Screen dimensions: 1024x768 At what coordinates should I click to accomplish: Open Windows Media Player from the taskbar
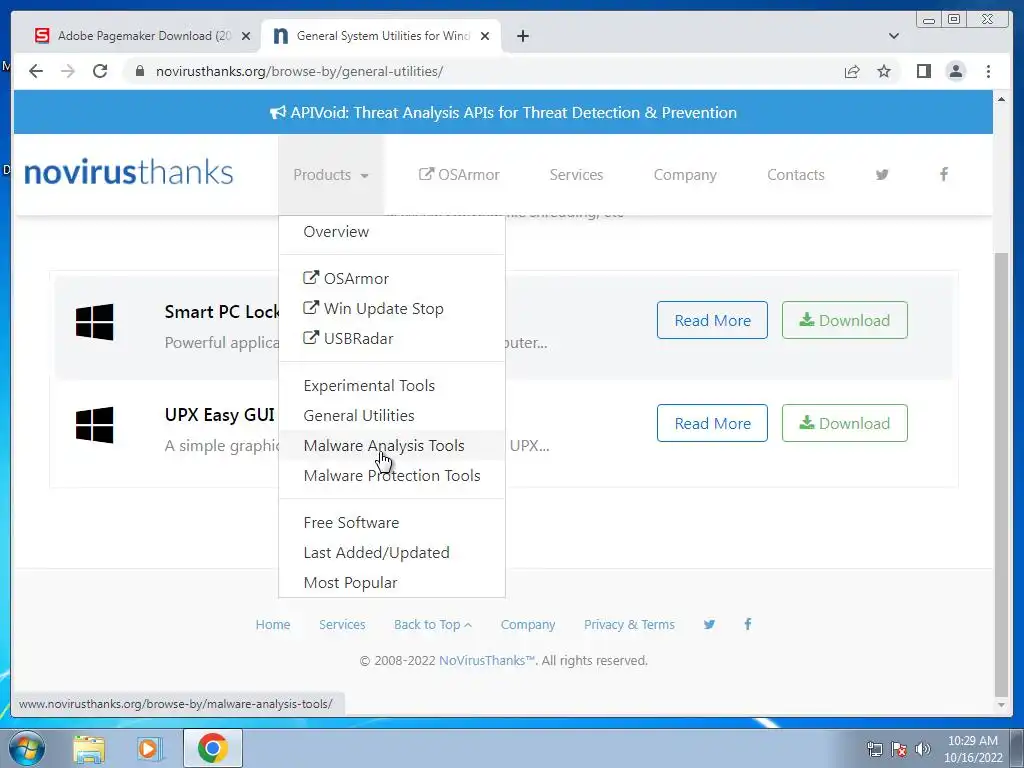(148, 748)
